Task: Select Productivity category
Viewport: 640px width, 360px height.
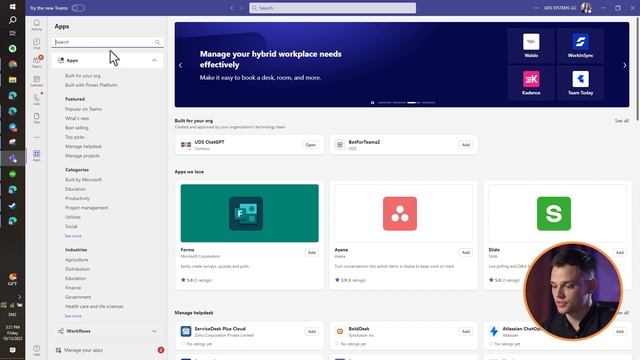Action: click(x=77, y=198)
